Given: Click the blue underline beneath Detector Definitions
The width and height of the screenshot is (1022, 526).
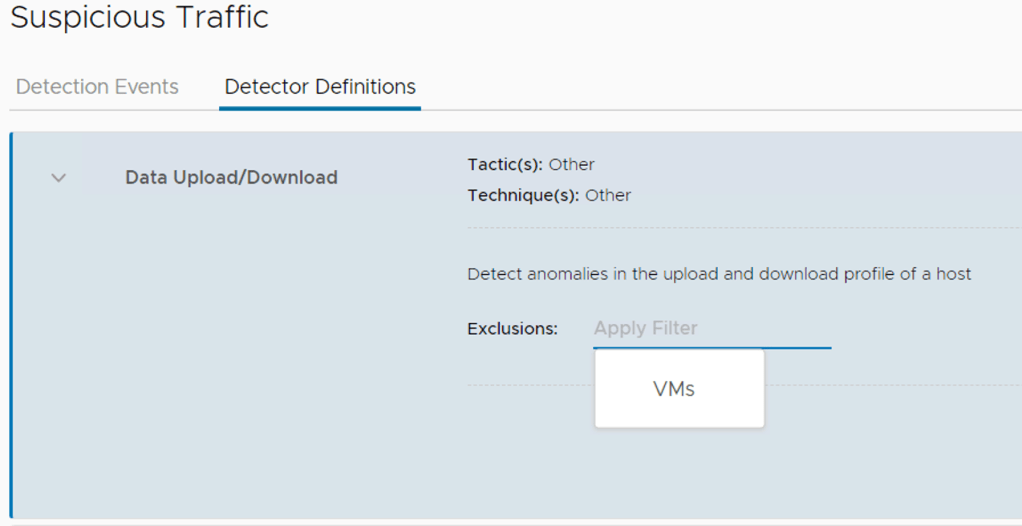Looking at the screenshot, I should pos(320,108).
